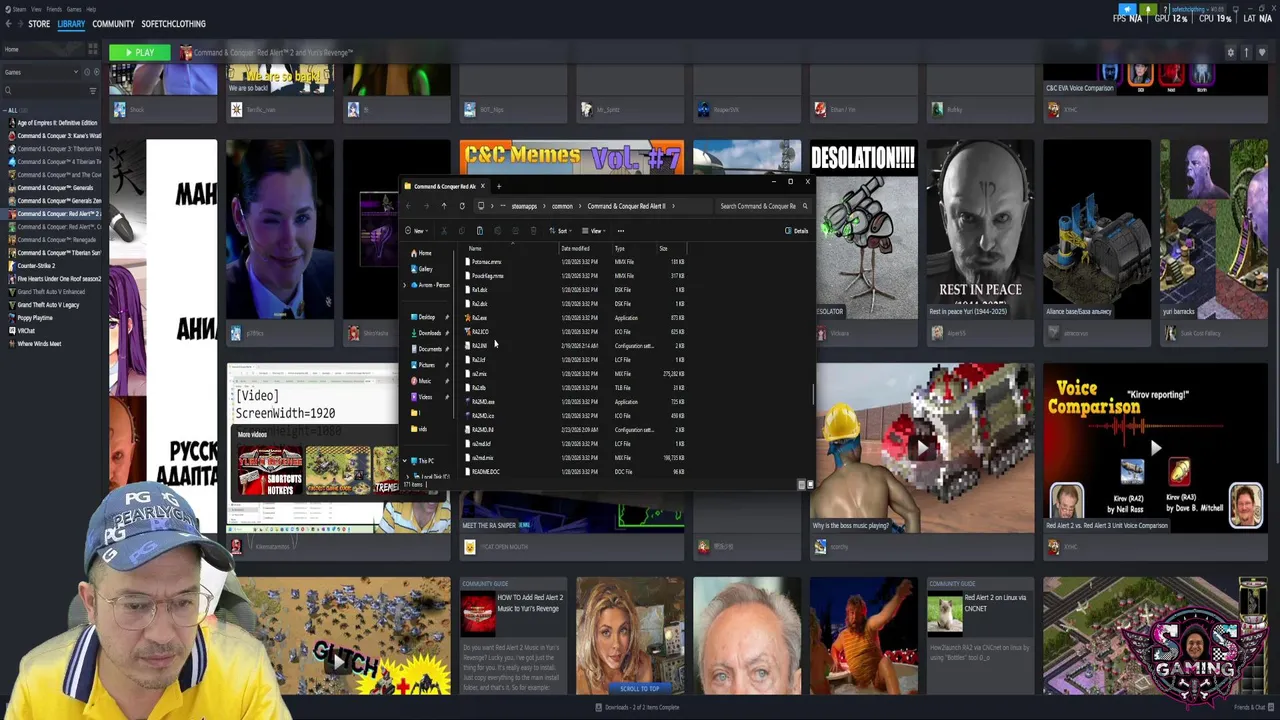Screen dimensions: 1280x720
Task: Click the Share icon in Explorer toolbar
Action: (x=515, y=231)
